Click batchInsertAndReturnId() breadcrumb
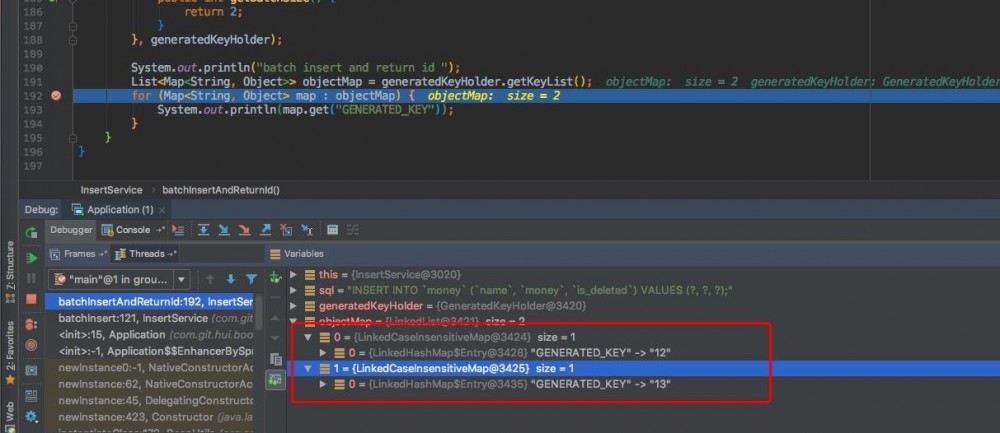1000x433 pixels. tap(221, 190)
